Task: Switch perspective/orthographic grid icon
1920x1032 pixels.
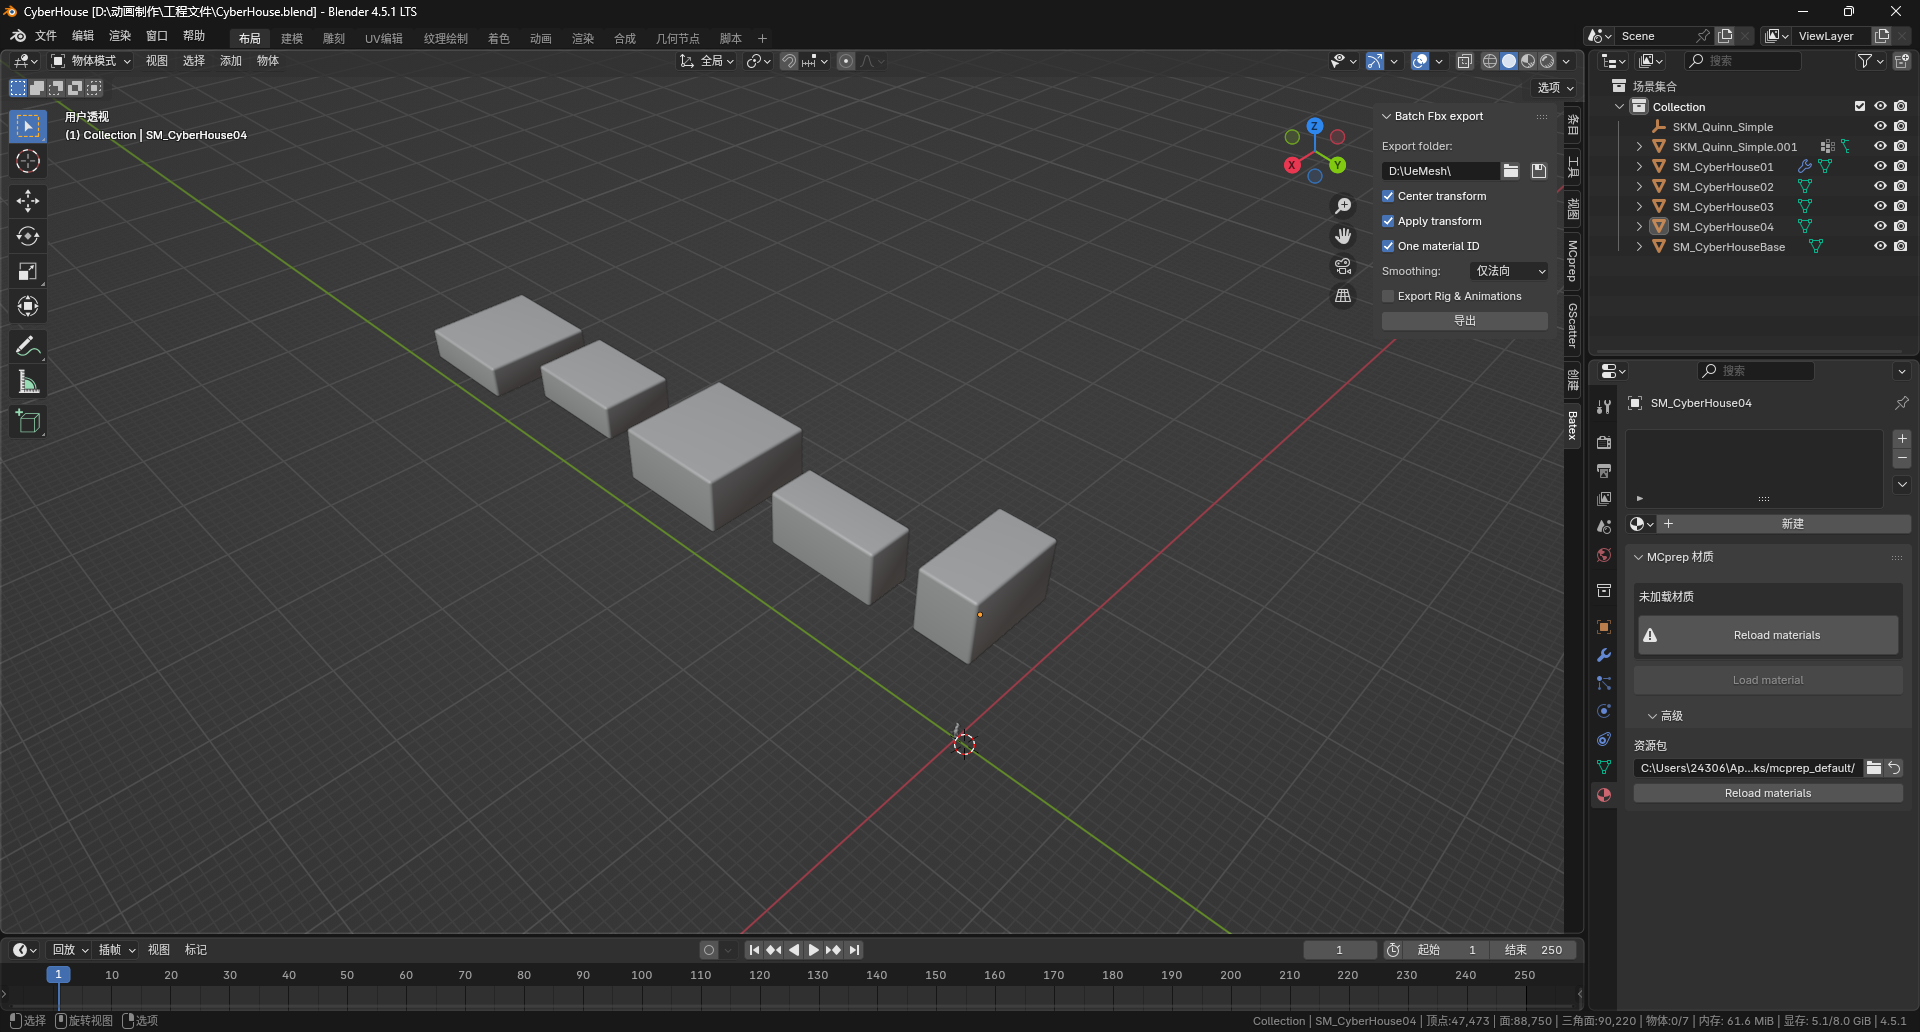Action: coord(1343,296)
